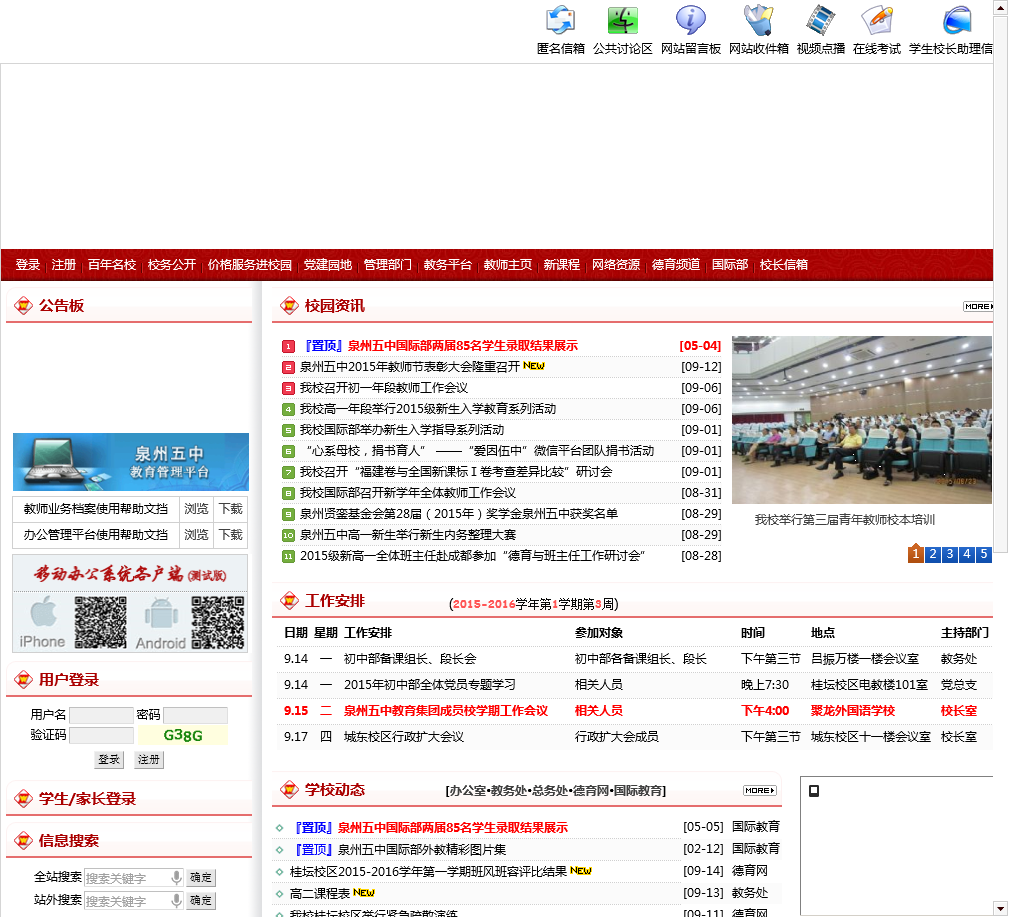The image size is (1009, 917).
Task: Focus the 密码 input field
Action: point(196,715)
